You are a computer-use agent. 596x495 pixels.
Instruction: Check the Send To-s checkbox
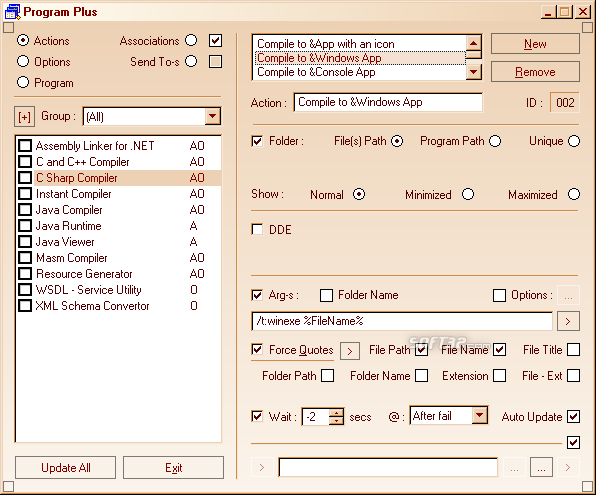pyautogui.click(x=216, y=62)
